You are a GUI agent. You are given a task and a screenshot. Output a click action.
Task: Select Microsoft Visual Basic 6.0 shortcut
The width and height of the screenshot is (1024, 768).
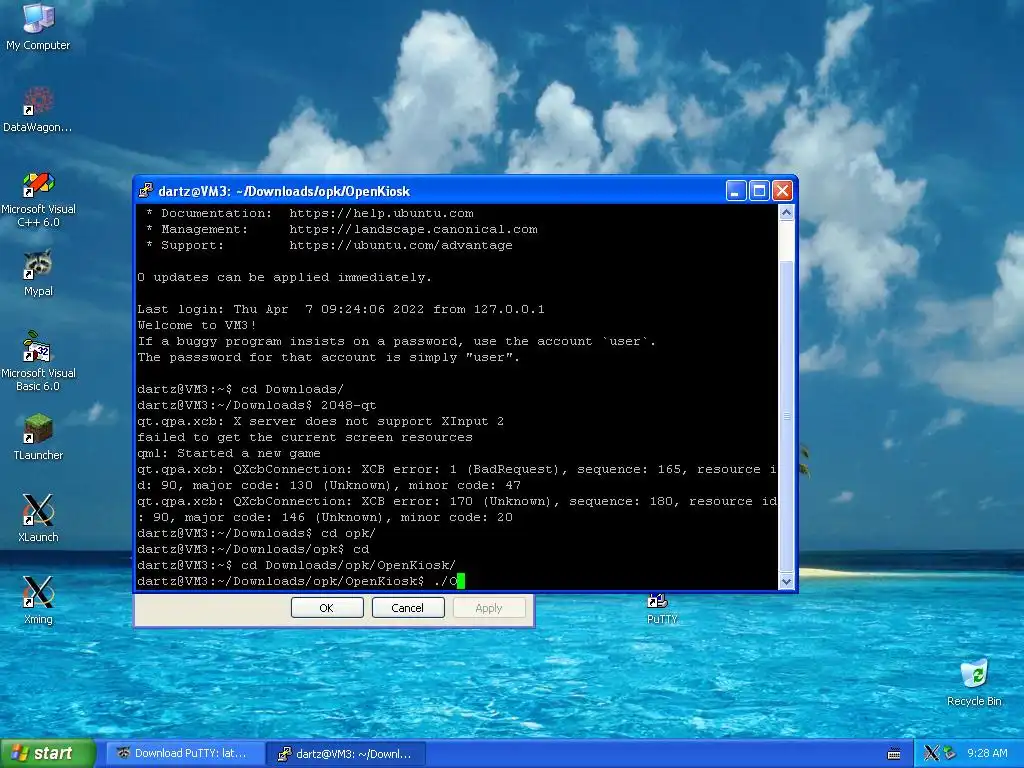tap(38, 362)
